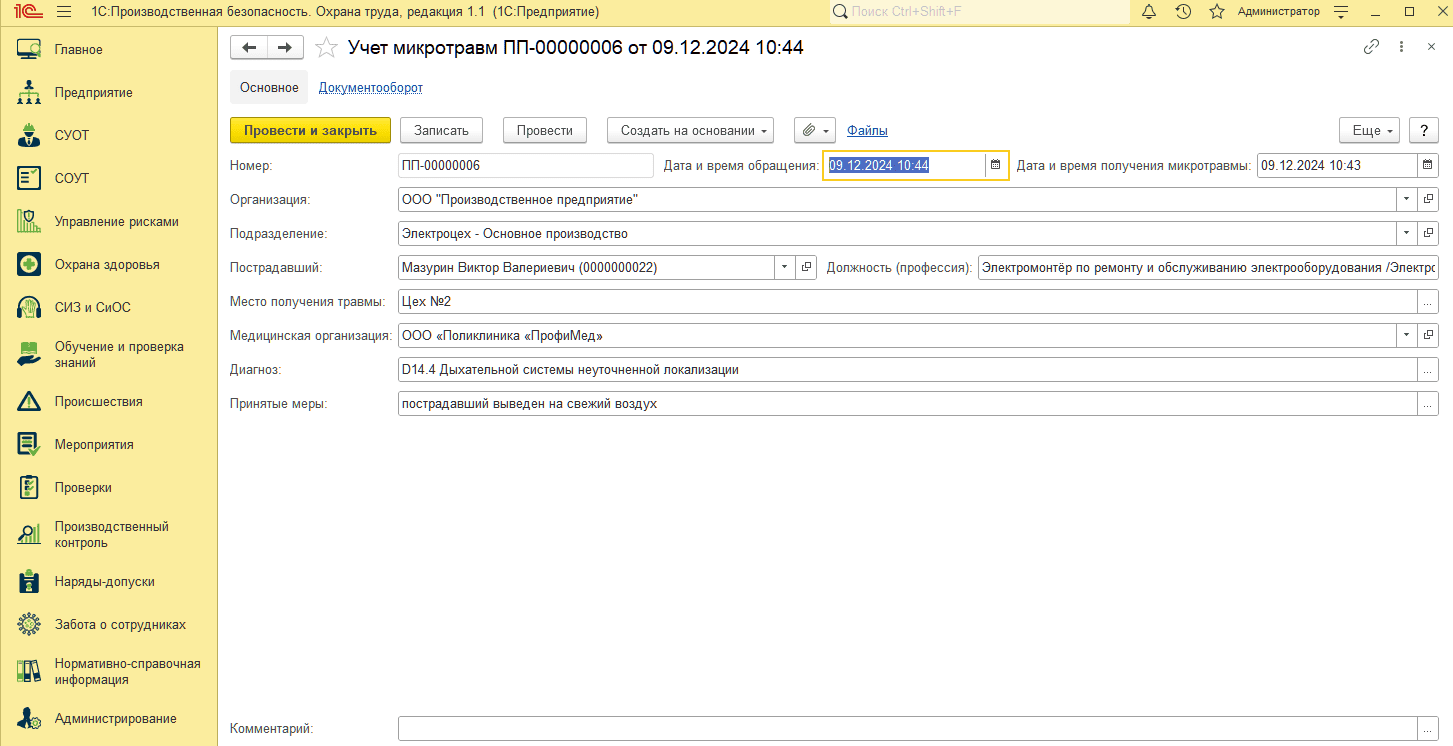Open Подразделение record card
The height and width of the screenshot is (746, 1453).
(1428, 233)
